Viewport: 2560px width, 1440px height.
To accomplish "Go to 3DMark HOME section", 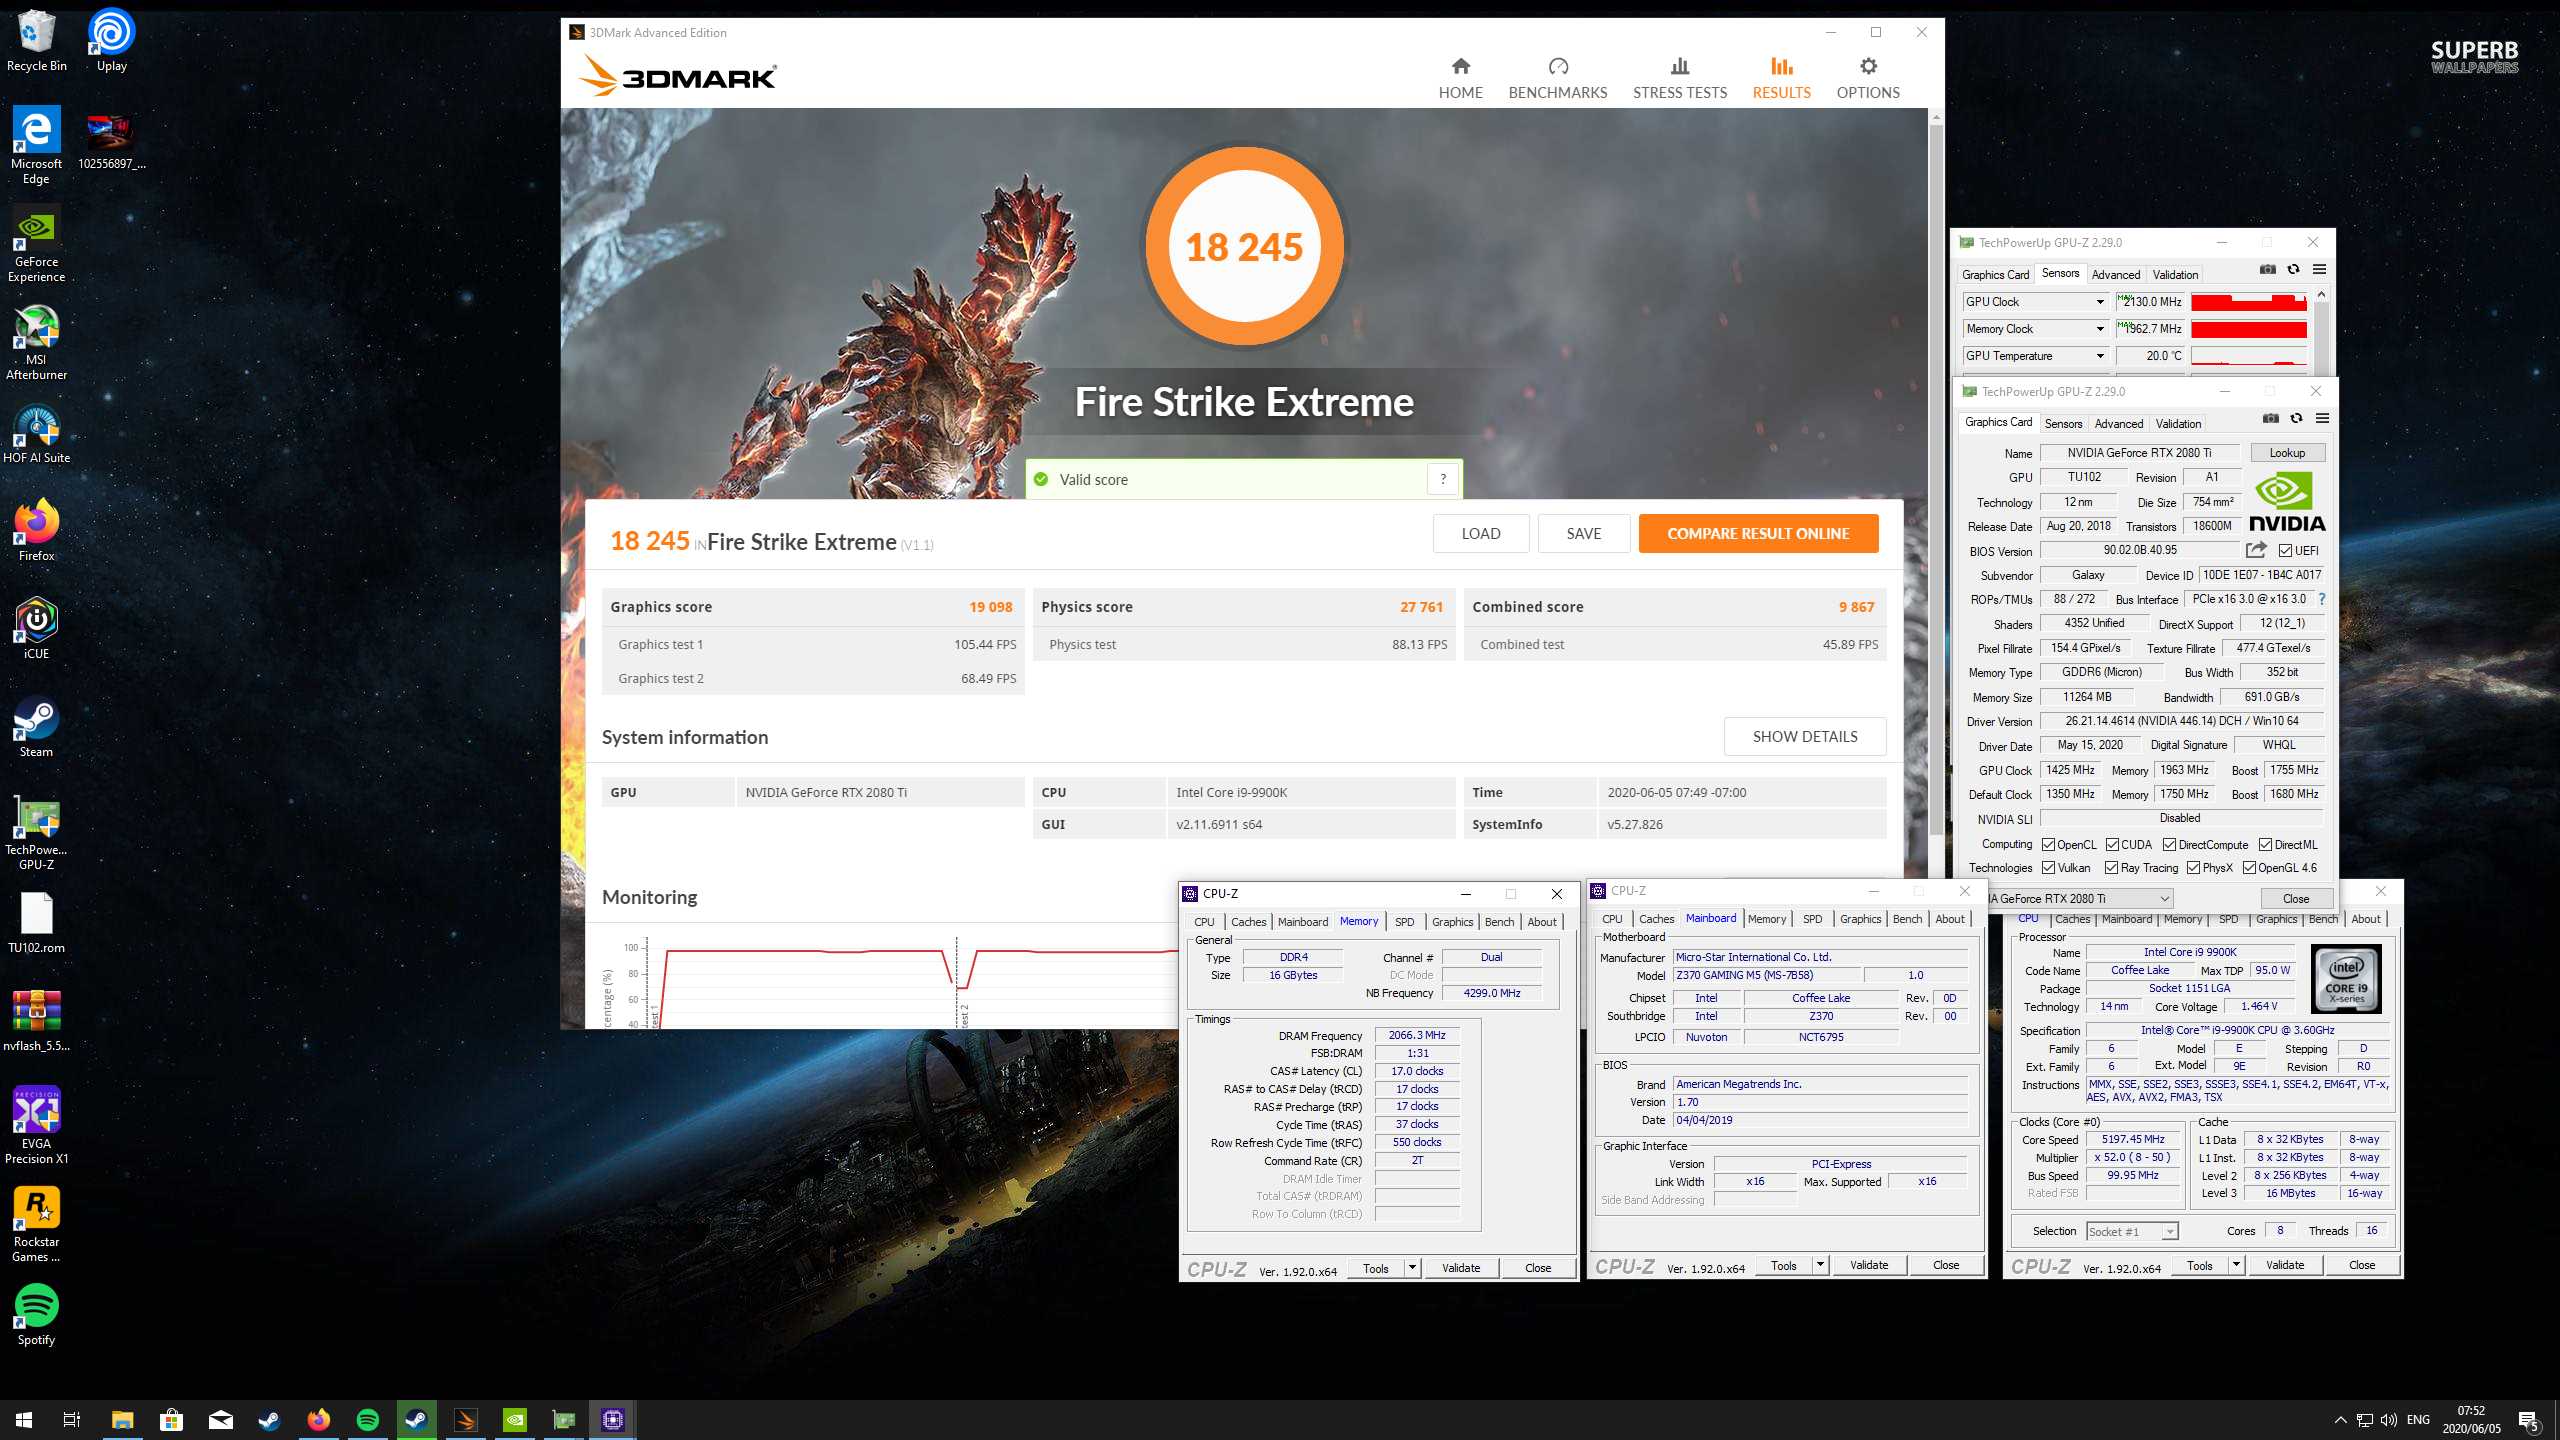I will pyautogui.click(x=1461, y=78).
